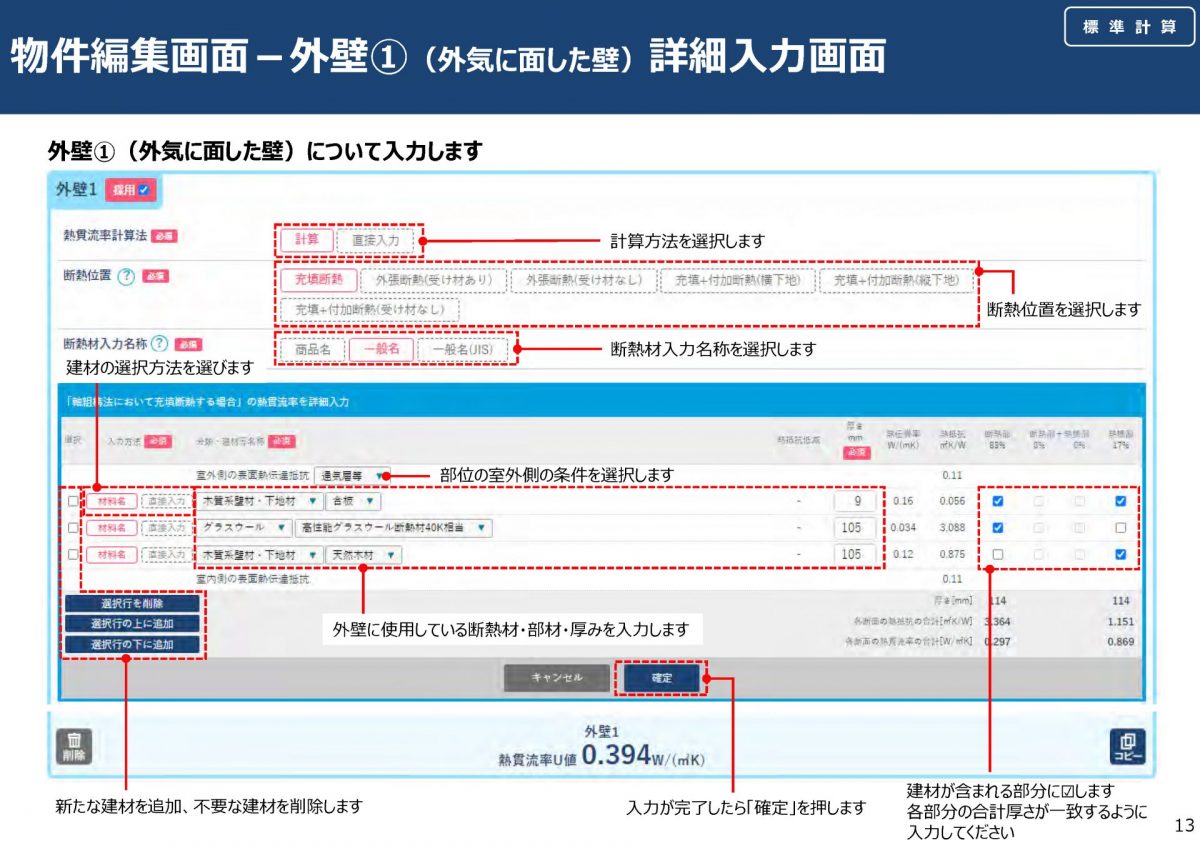This screenshot has height=848, width=1200.
Task: Expand the 合板 material dropdown
Action: point(353,501)
